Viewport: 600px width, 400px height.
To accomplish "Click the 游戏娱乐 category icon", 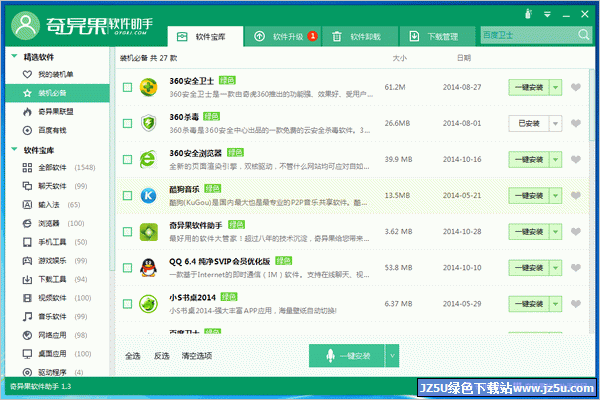I will 27,261.
